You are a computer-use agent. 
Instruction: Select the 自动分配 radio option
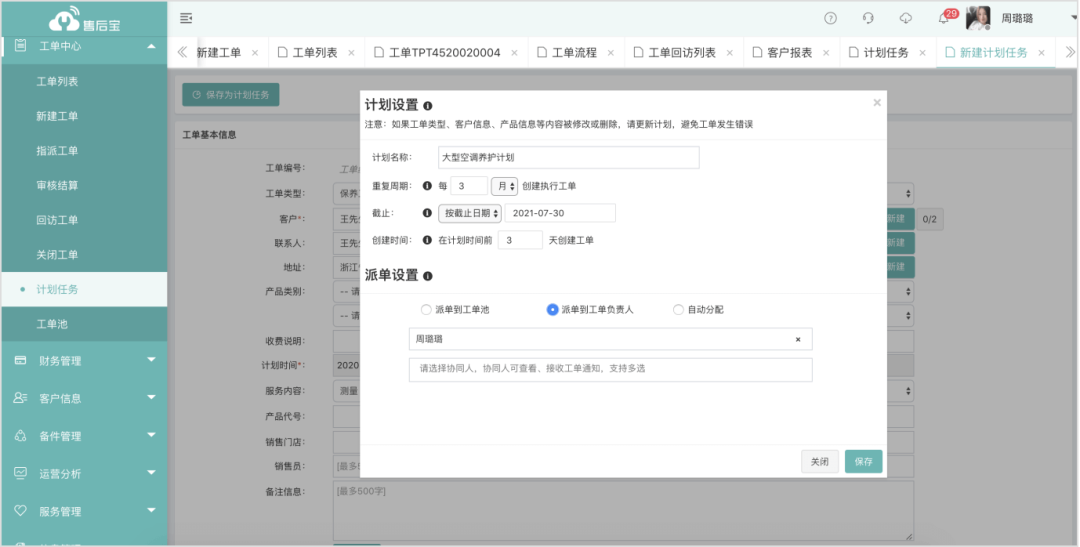679,310
